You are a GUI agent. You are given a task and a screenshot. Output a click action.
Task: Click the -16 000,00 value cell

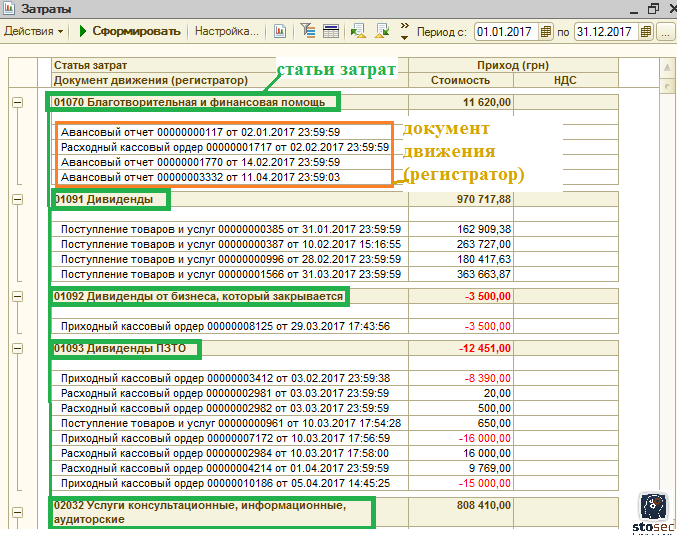461,439
